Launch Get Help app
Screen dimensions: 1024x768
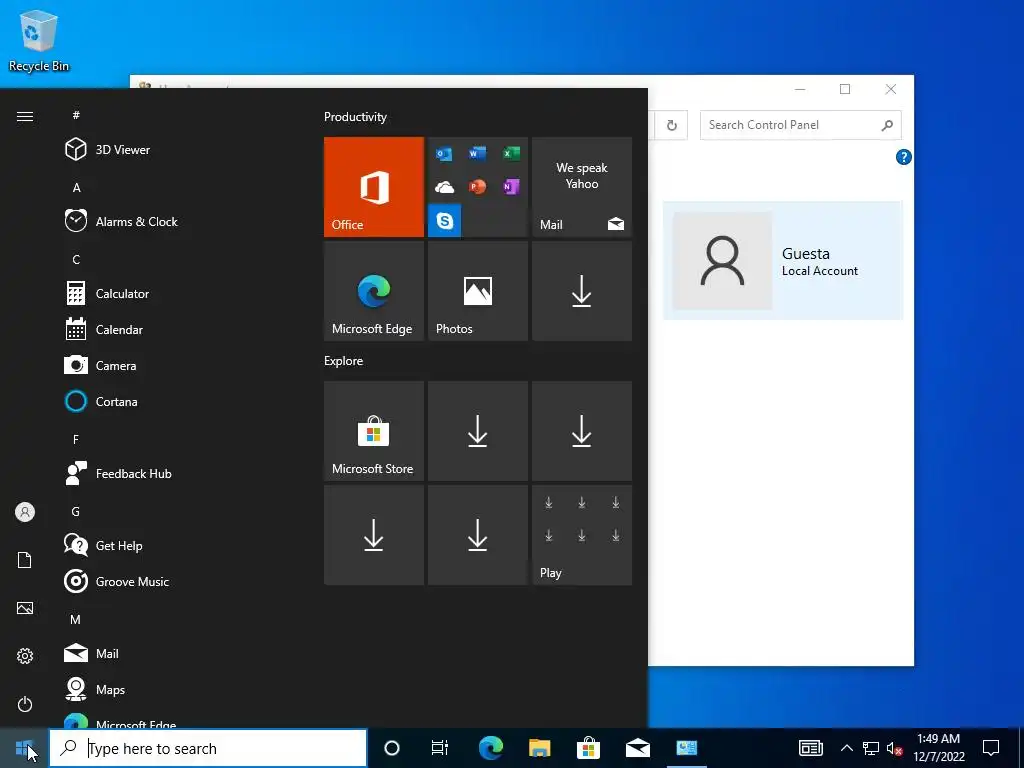pyautogui.click(x=103, y=545)
